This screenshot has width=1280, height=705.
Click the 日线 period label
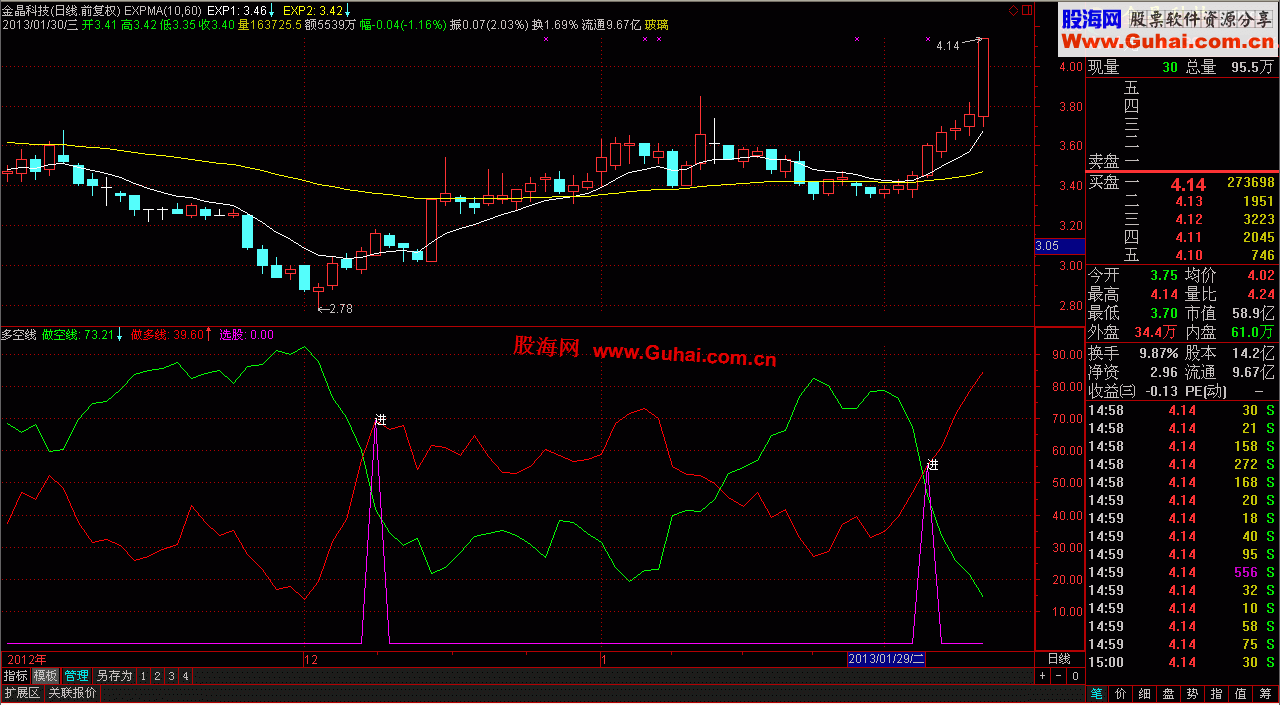(1059, 659)
